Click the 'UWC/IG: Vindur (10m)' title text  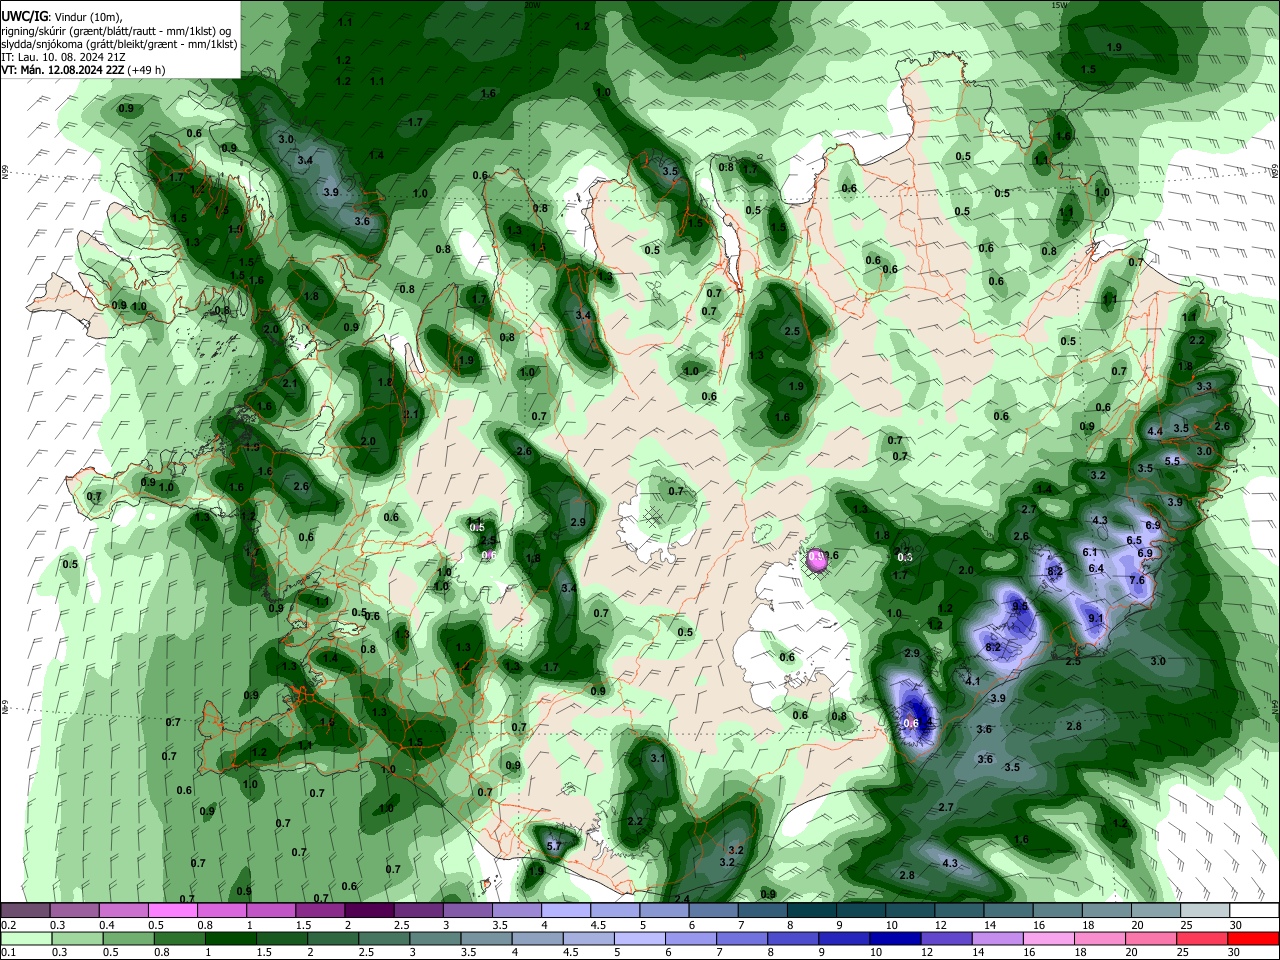[x=62, y=17]
